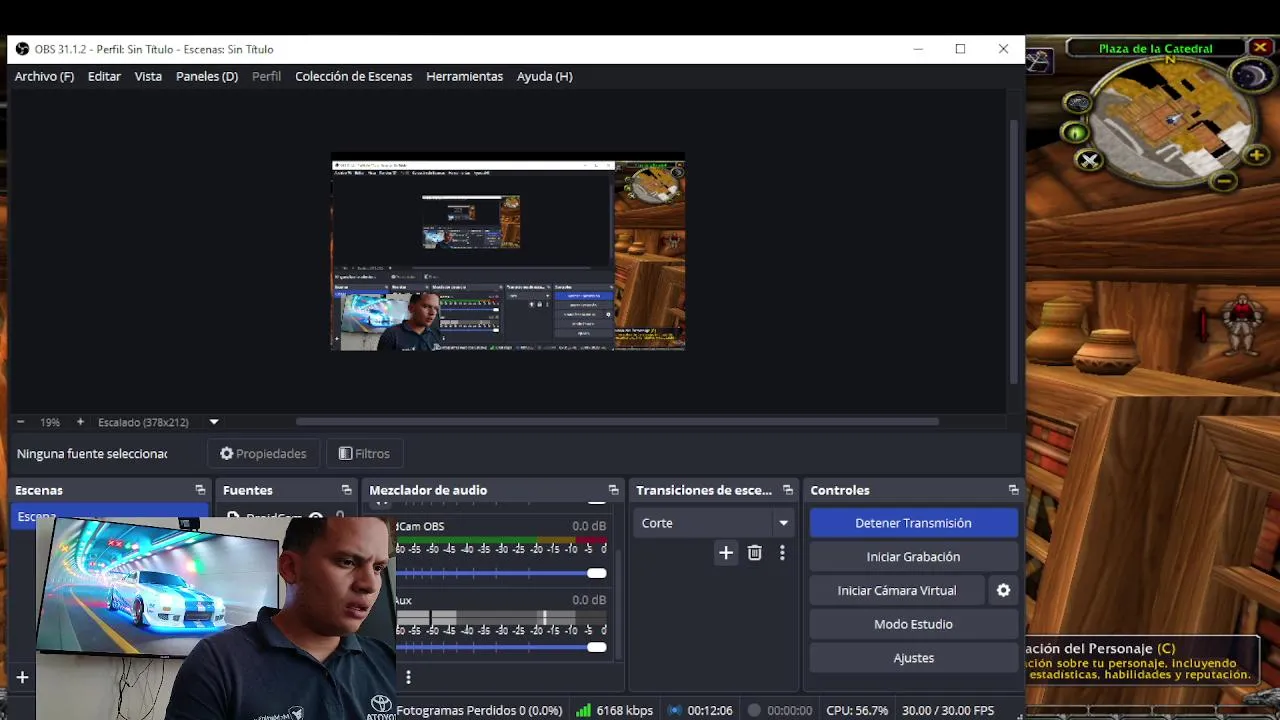Click the top grey round icon left of minimap
The width and height of the screenshot is (1280, 720).
coord(1077,102)
